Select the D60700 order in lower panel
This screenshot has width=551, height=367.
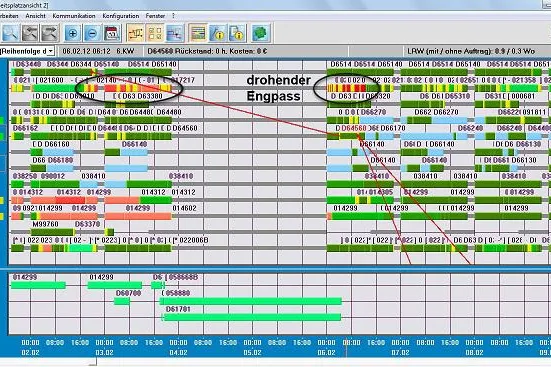(x=129, y=293)
